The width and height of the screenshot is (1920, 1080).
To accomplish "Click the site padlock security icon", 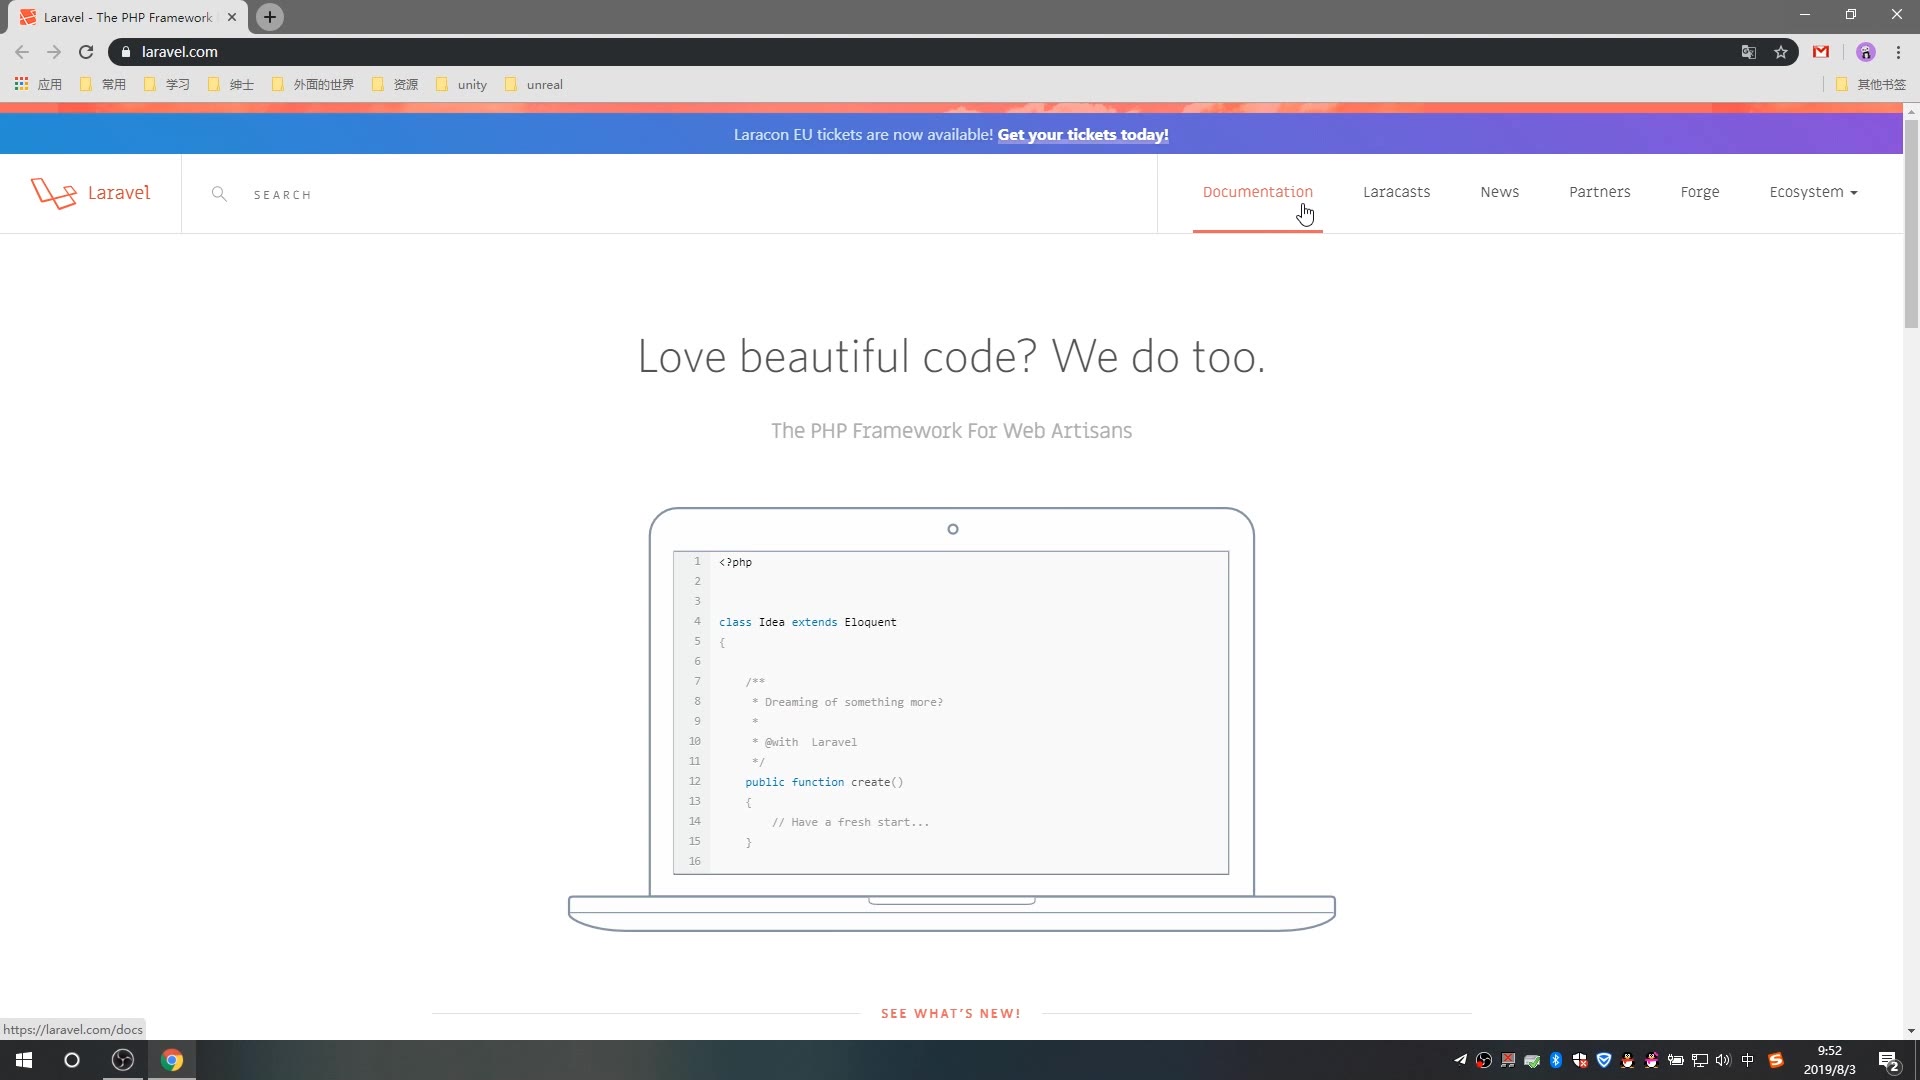I will [126, 52].
